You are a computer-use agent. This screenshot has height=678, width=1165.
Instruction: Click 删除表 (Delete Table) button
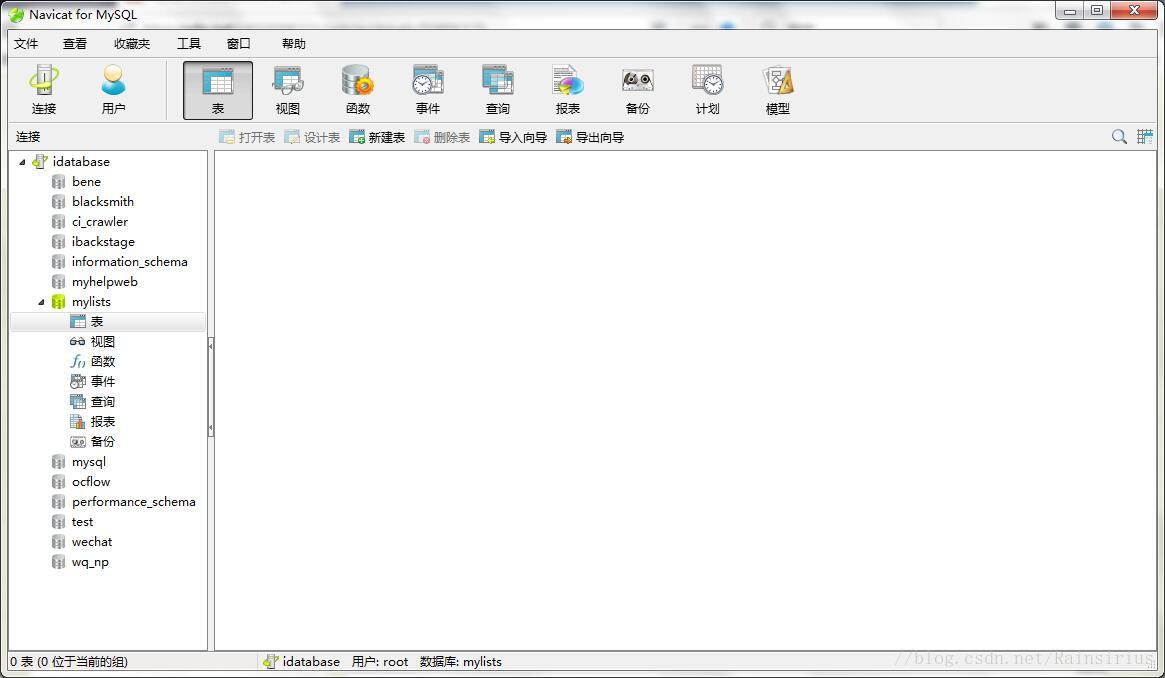click(x=442, y=137)
